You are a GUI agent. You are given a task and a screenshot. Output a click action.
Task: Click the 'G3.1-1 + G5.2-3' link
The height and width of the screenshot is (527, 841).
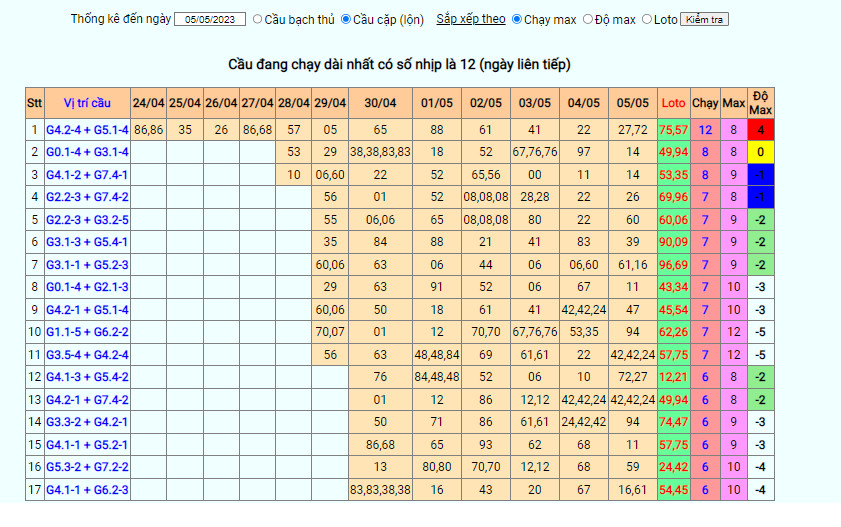88,264
